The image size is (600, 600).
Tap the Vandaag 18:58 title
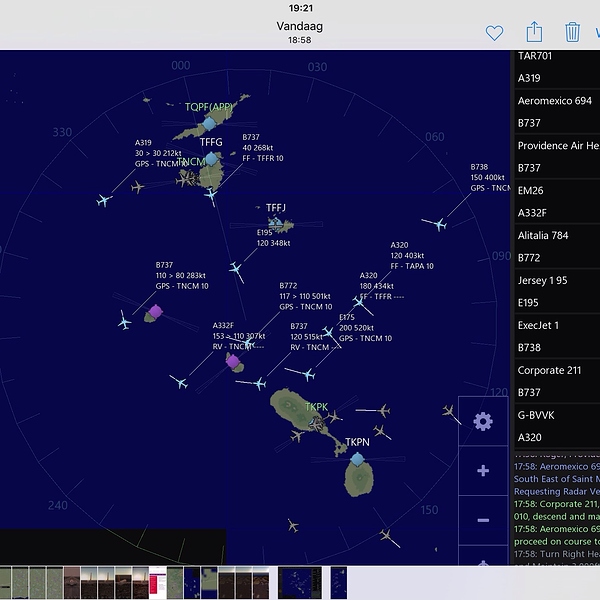(x=300, y=32)
